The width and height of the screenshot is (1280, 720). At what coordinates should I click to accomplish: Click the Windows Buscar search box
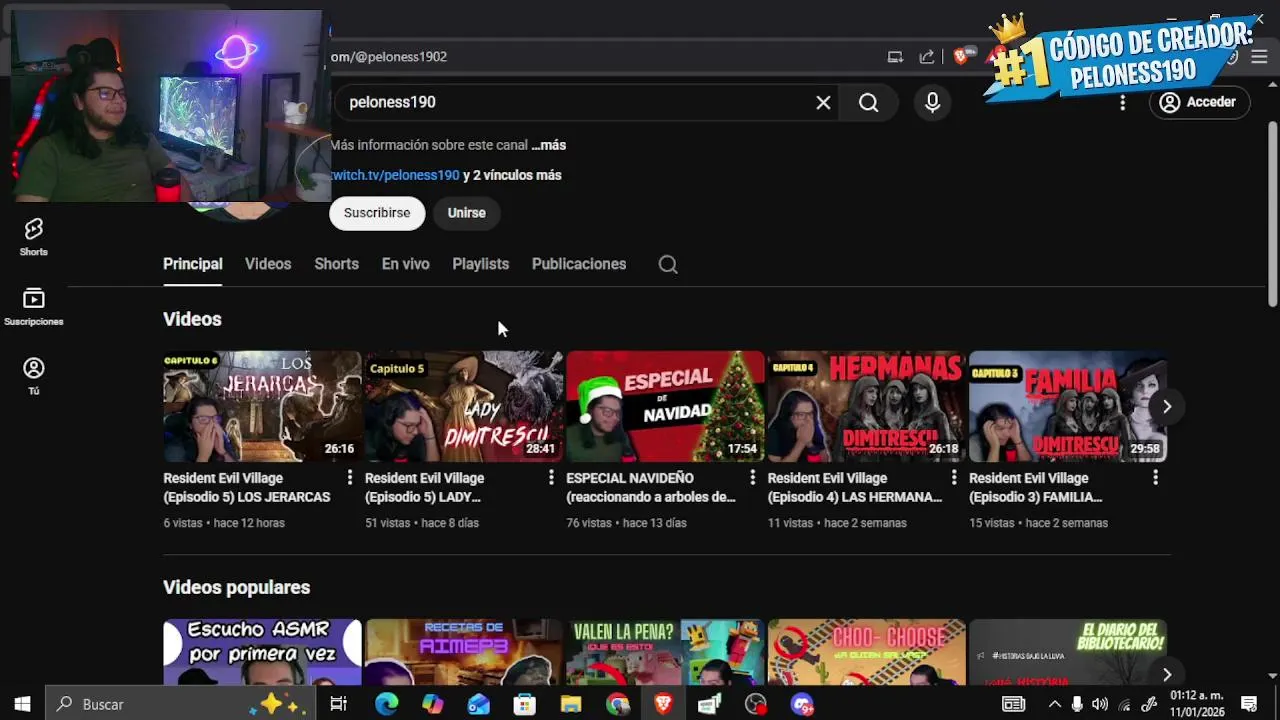pos(181,704)
